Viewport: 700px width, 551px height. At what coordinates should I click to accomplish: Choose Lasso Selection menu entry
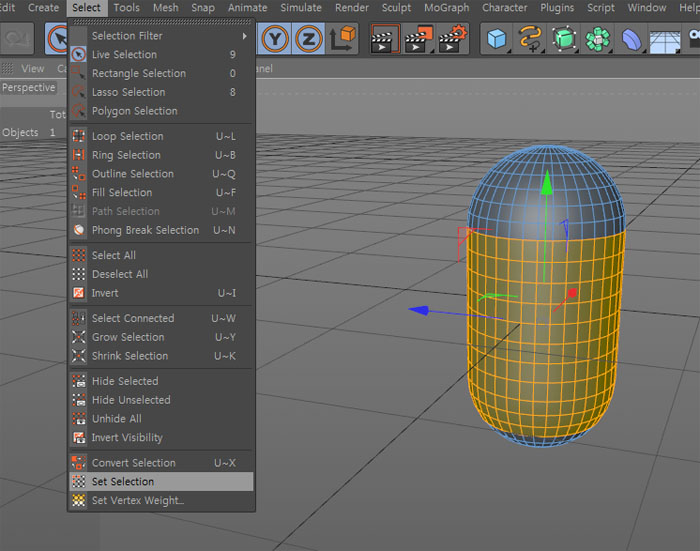pos(162,92)
